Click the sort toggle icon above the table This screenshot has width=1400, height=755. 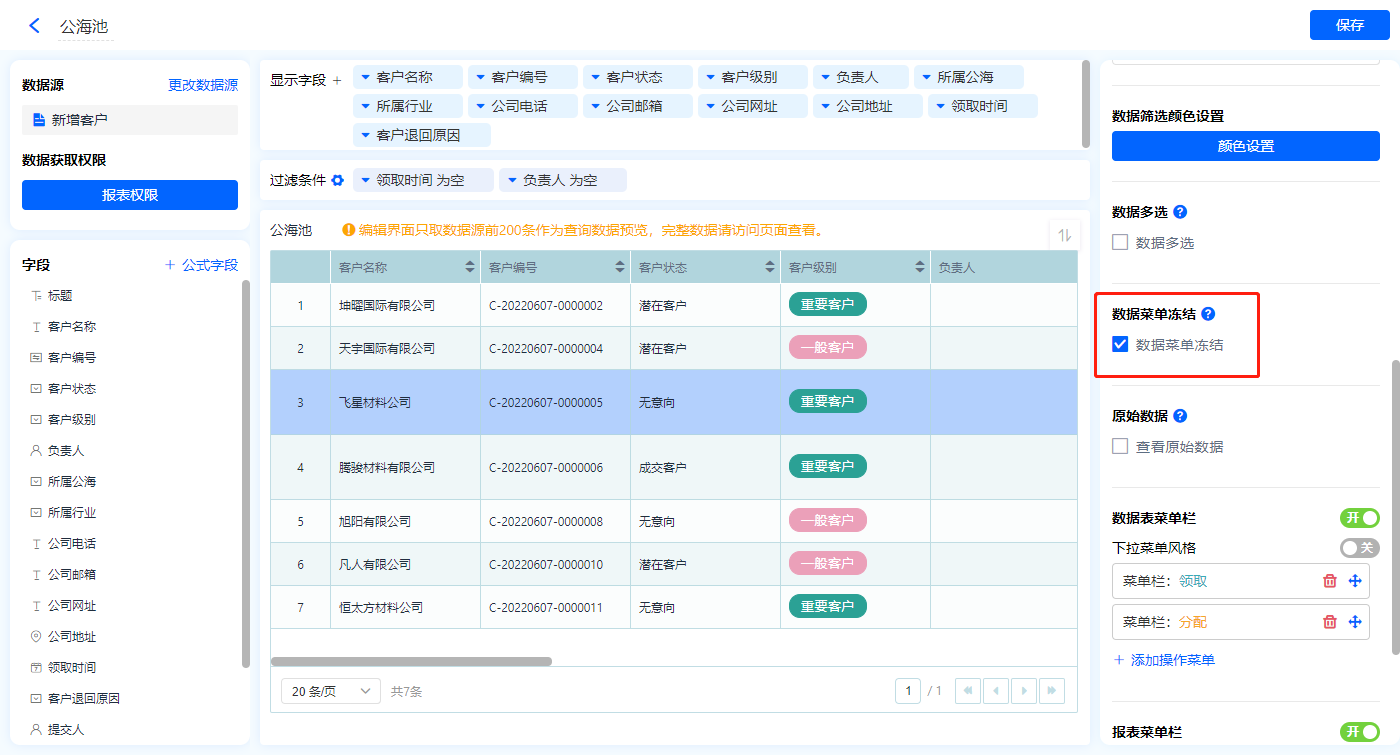[x=1064, y=235]
